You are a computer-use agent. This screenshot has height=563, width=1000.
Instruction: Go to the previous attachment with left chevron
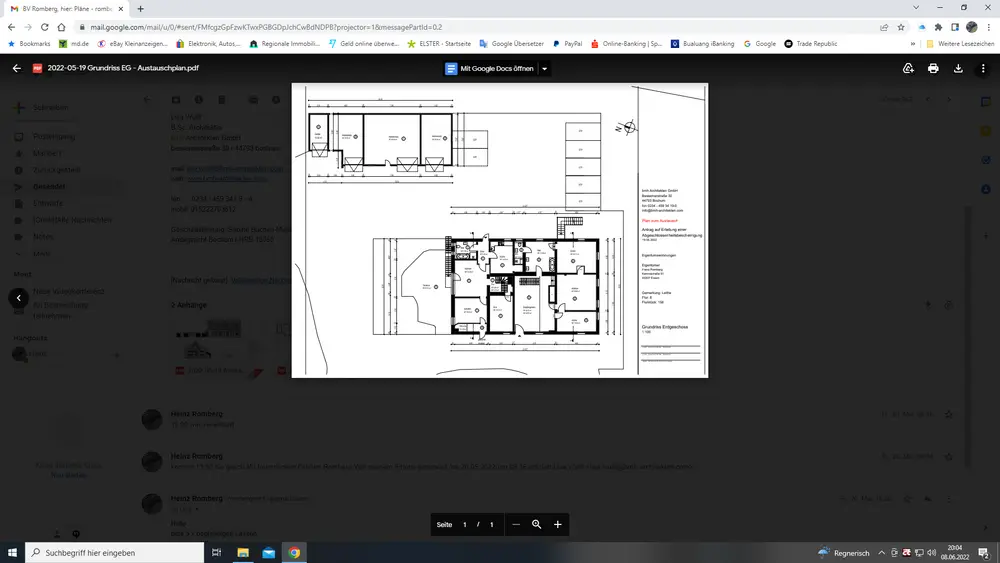(18, 298)
